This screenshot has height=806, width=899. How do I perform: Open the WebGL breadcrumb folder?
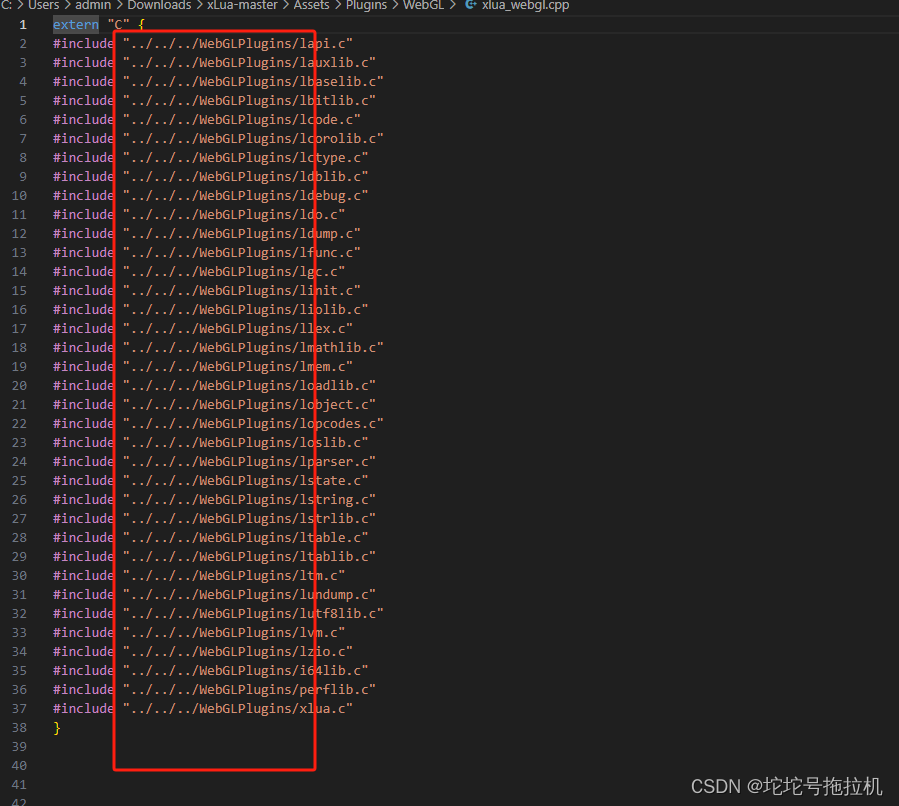pos(424,5)
